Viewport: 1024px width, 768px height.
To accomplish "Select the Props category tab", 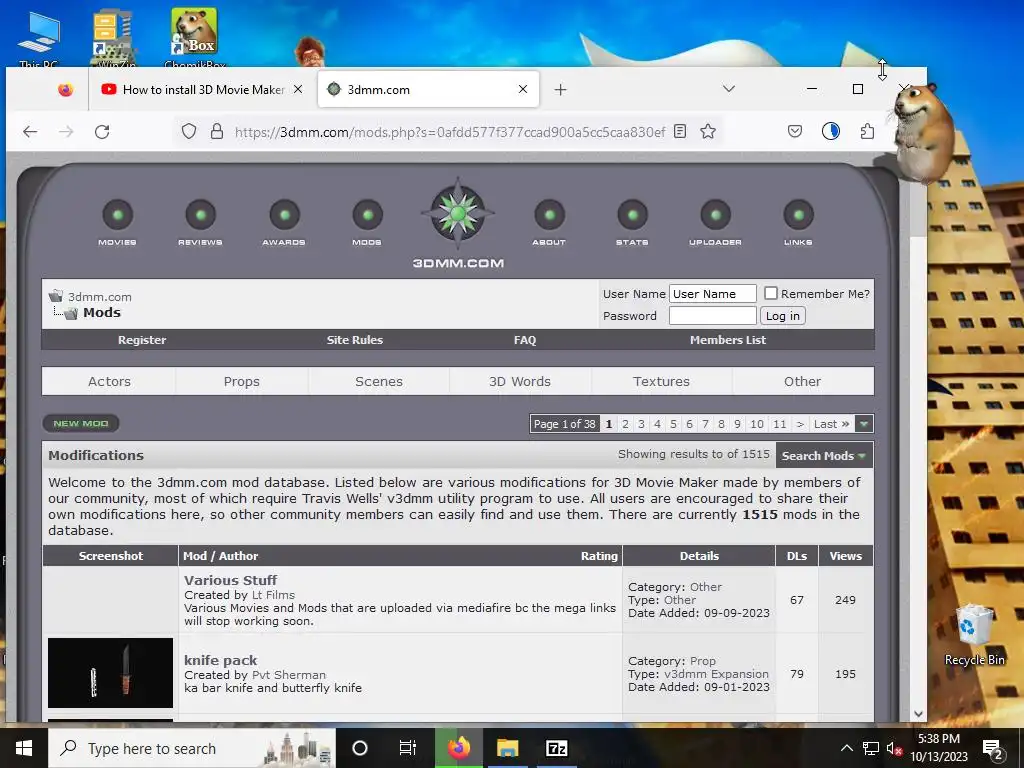I will 242,381.
